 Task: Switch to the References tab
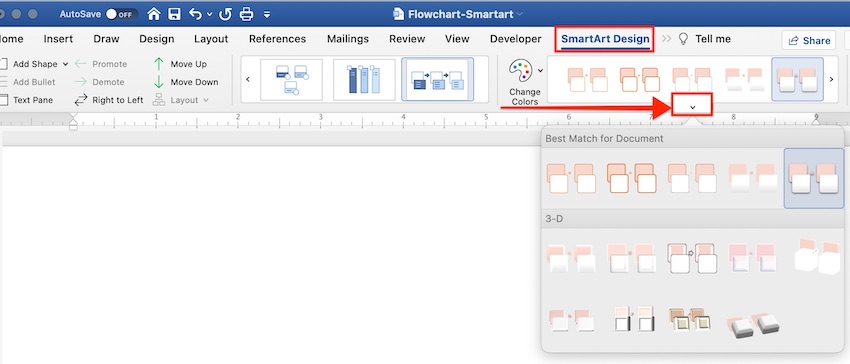tap(278, 39)
